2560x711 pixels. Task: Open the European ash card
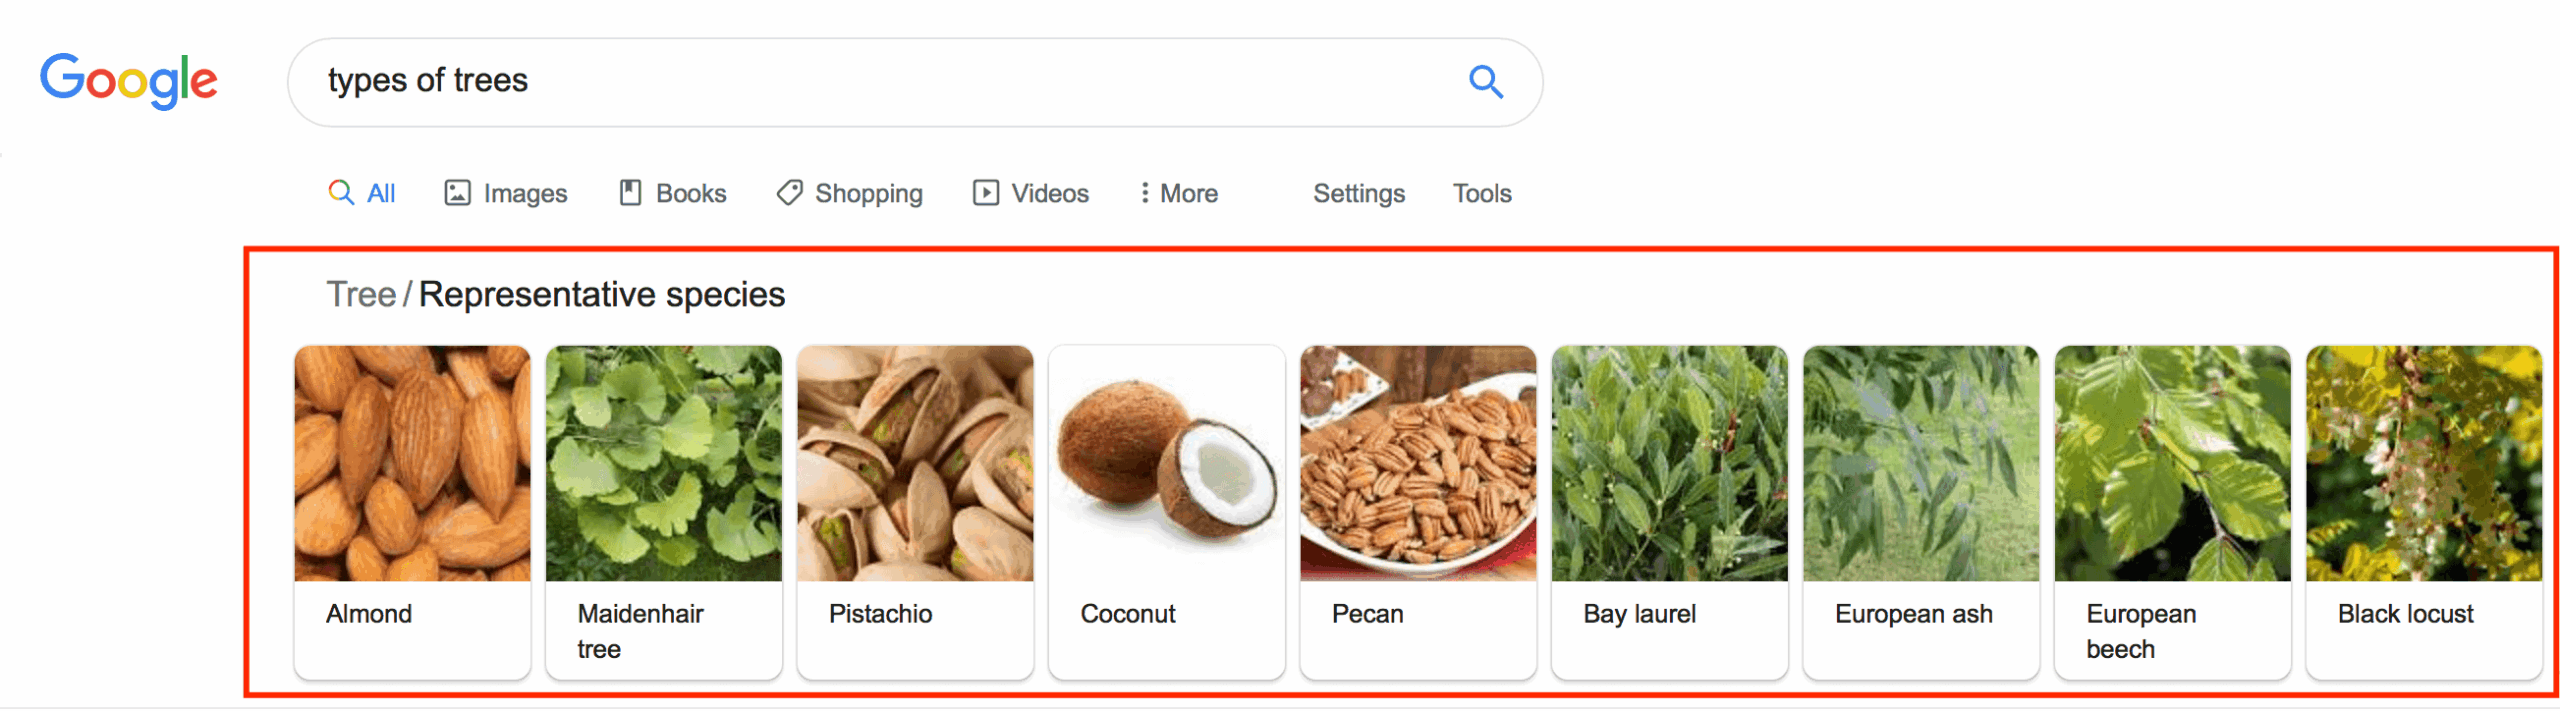click(x=1920, y=510)
